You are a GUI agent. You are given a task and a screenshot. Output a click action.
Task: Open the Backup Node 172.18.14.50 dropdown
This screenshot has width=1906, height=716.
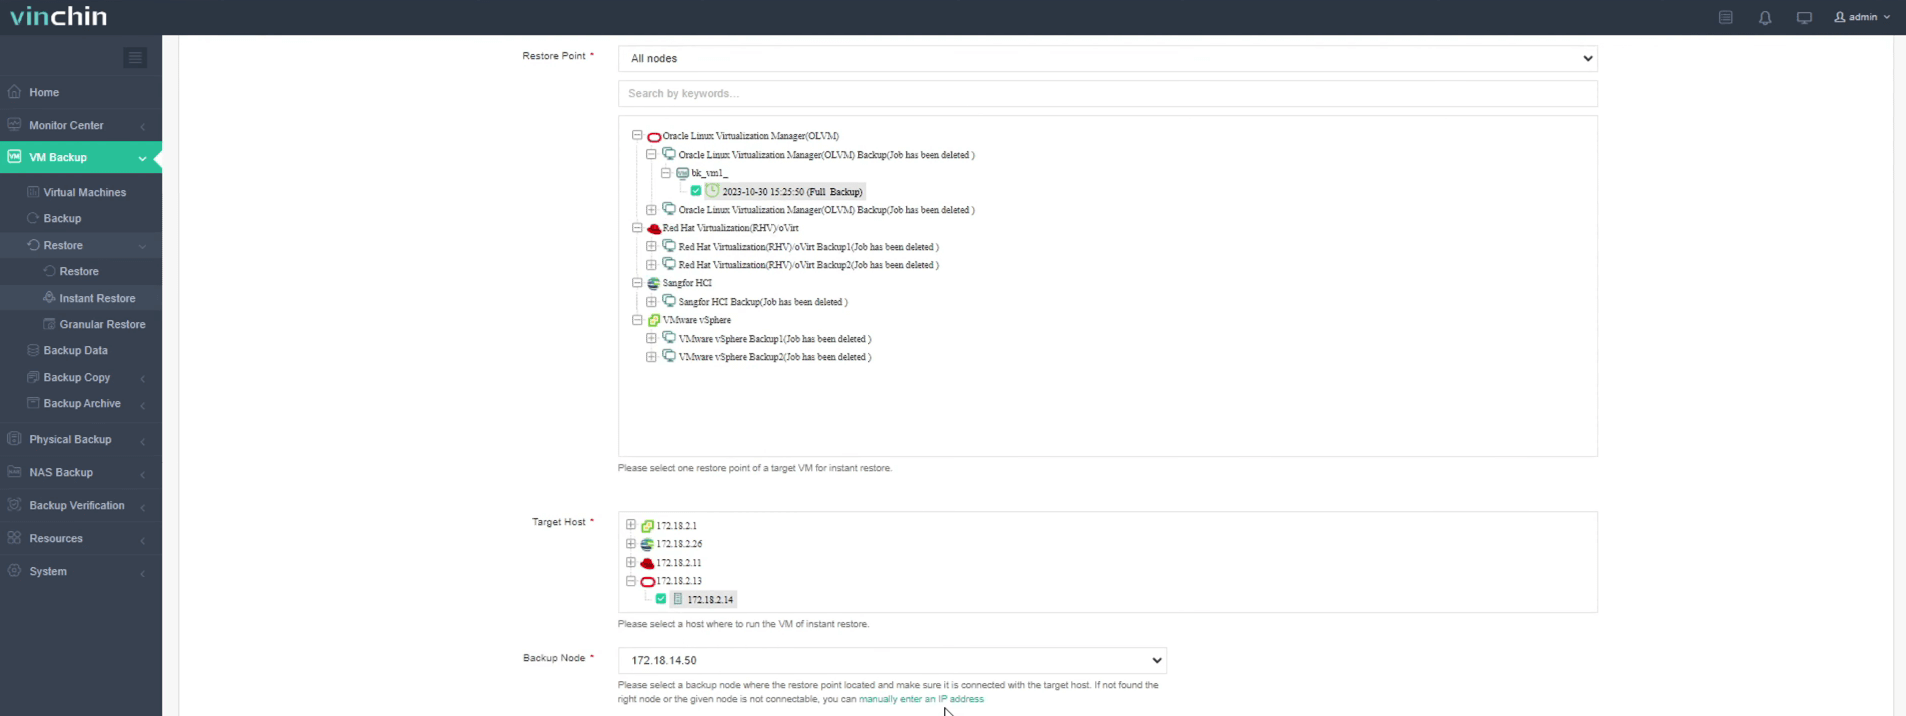pos(892,660)
